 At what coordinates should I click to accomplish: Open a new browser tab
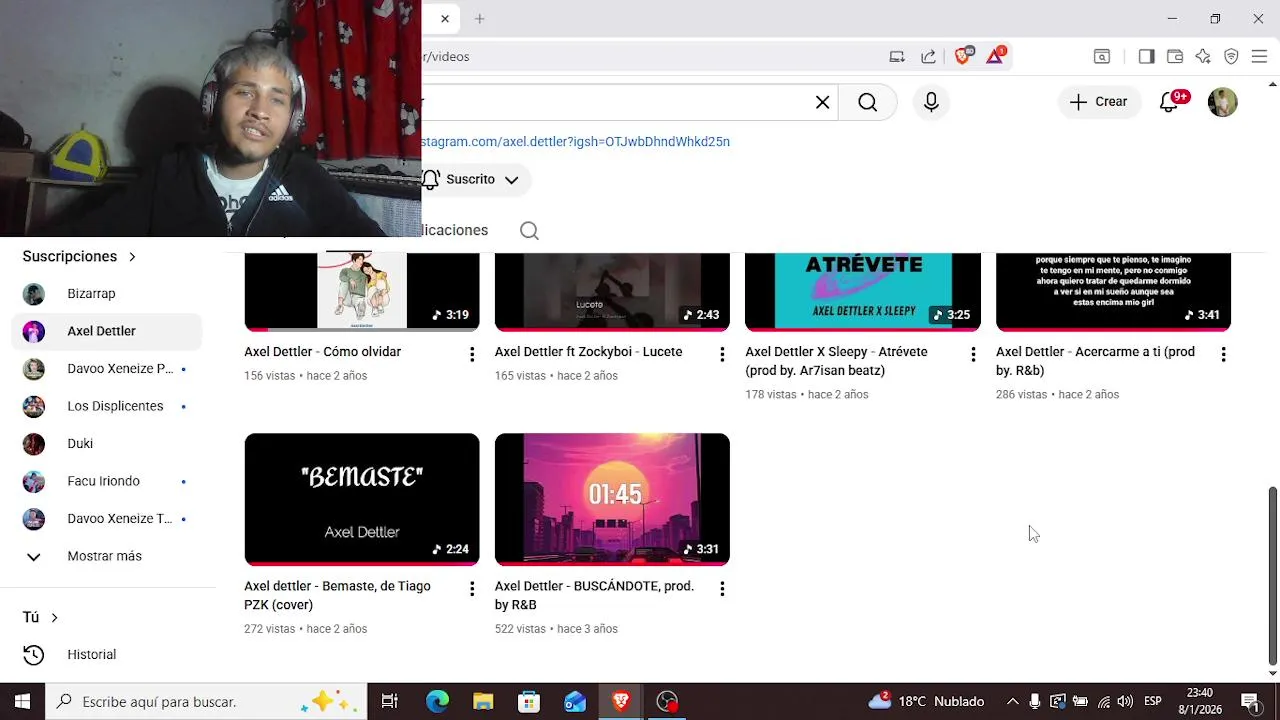(479, 19)
